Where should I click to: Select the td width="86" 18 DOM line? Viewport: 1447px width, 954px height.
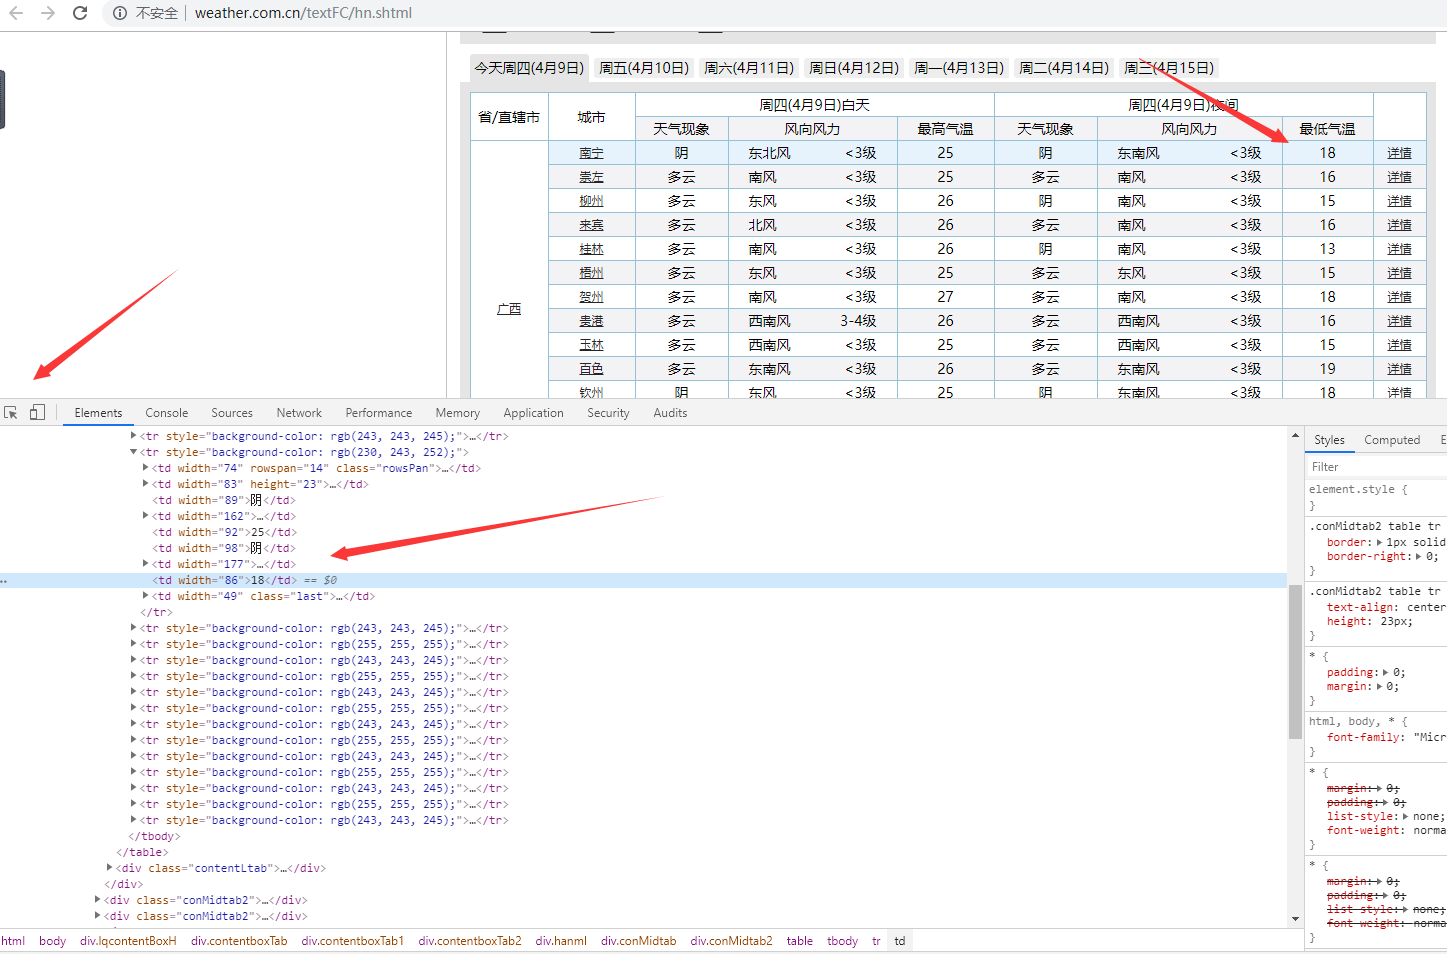(x=643, y=580)
